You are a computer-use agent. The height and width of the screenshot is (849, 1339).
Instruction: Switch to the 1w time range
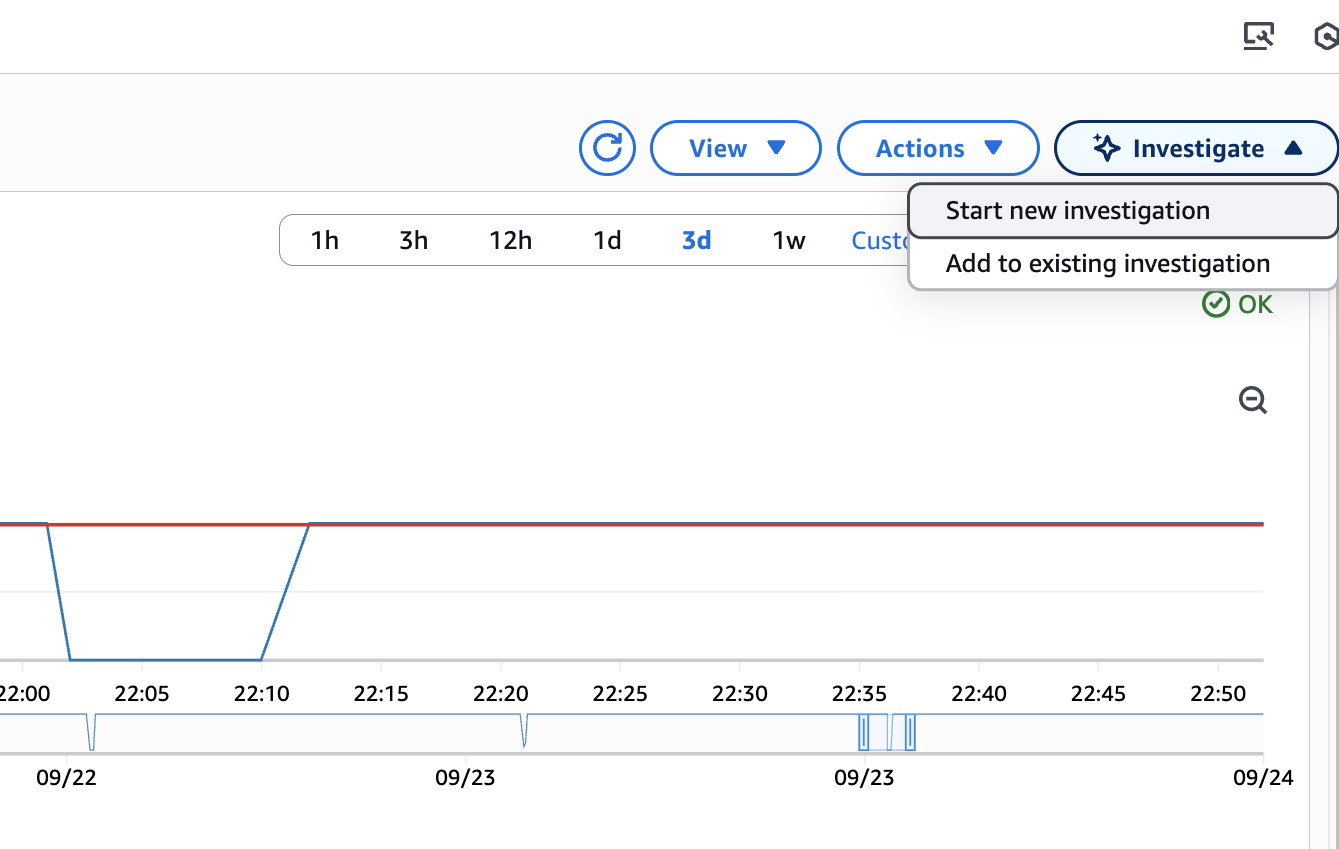point(787,240)
